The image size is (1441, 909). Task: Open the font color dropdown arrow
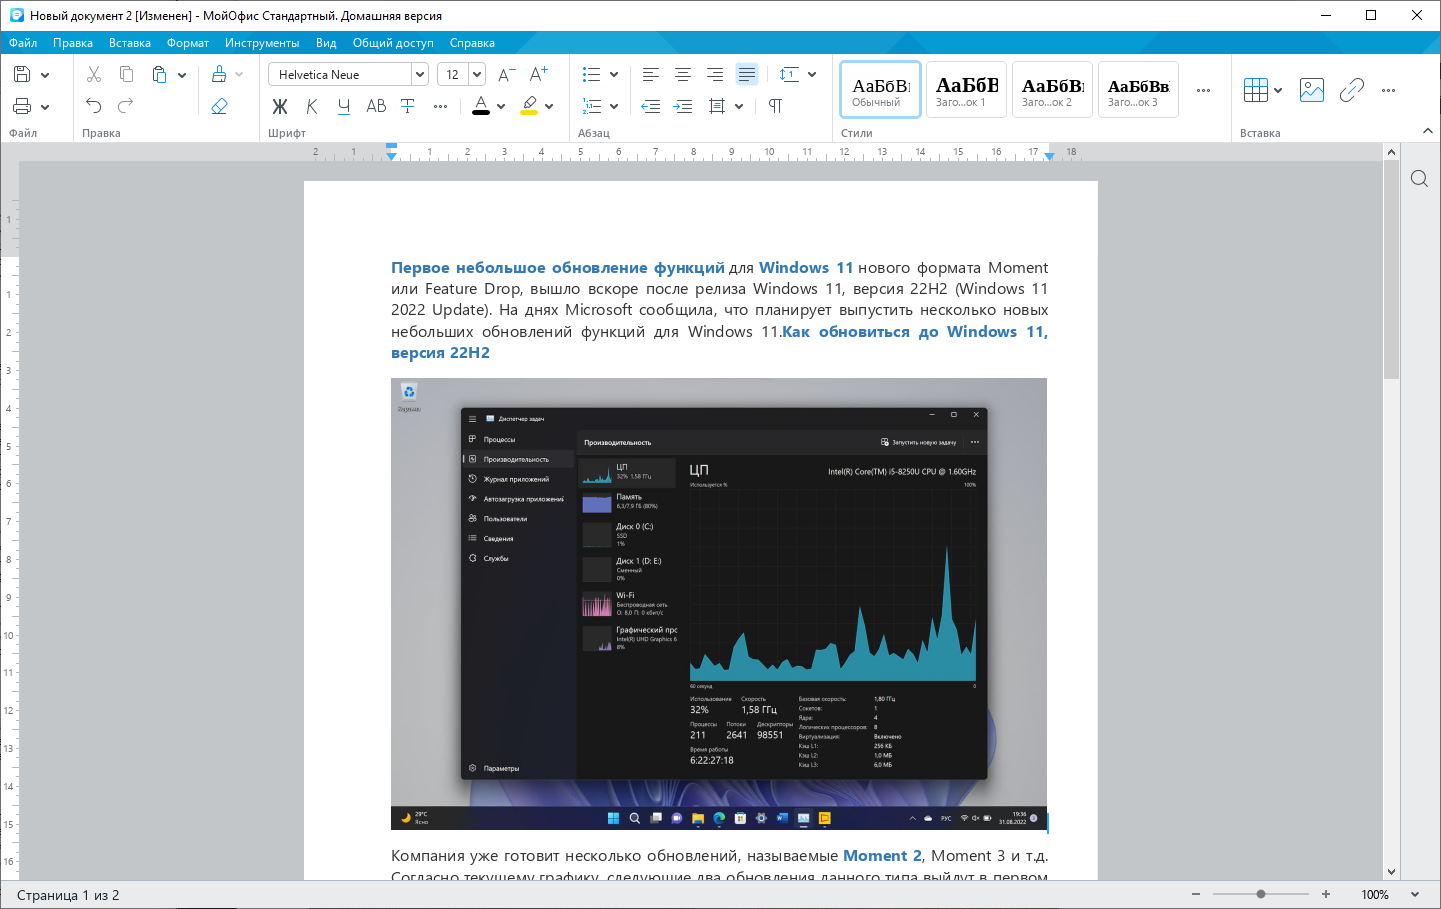[501, 107]
